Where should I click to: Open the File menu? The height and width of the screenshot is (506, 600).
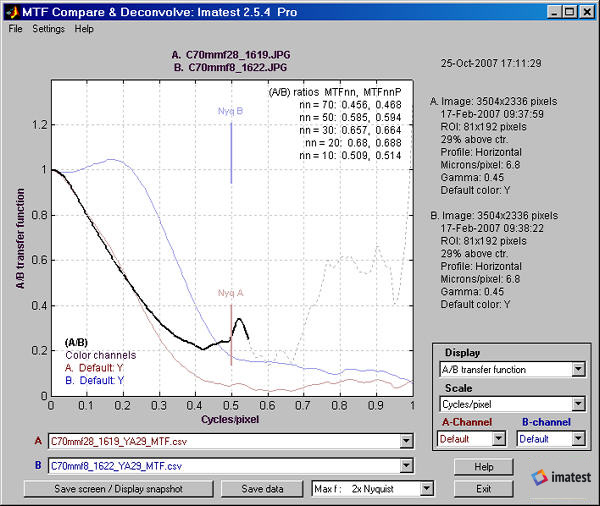pyautogui.click(x=15, y=29)
